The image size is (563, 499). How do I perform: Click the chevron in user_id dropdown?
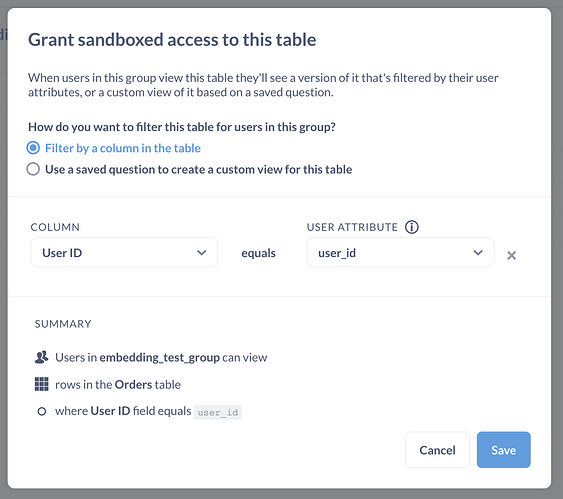478,253
